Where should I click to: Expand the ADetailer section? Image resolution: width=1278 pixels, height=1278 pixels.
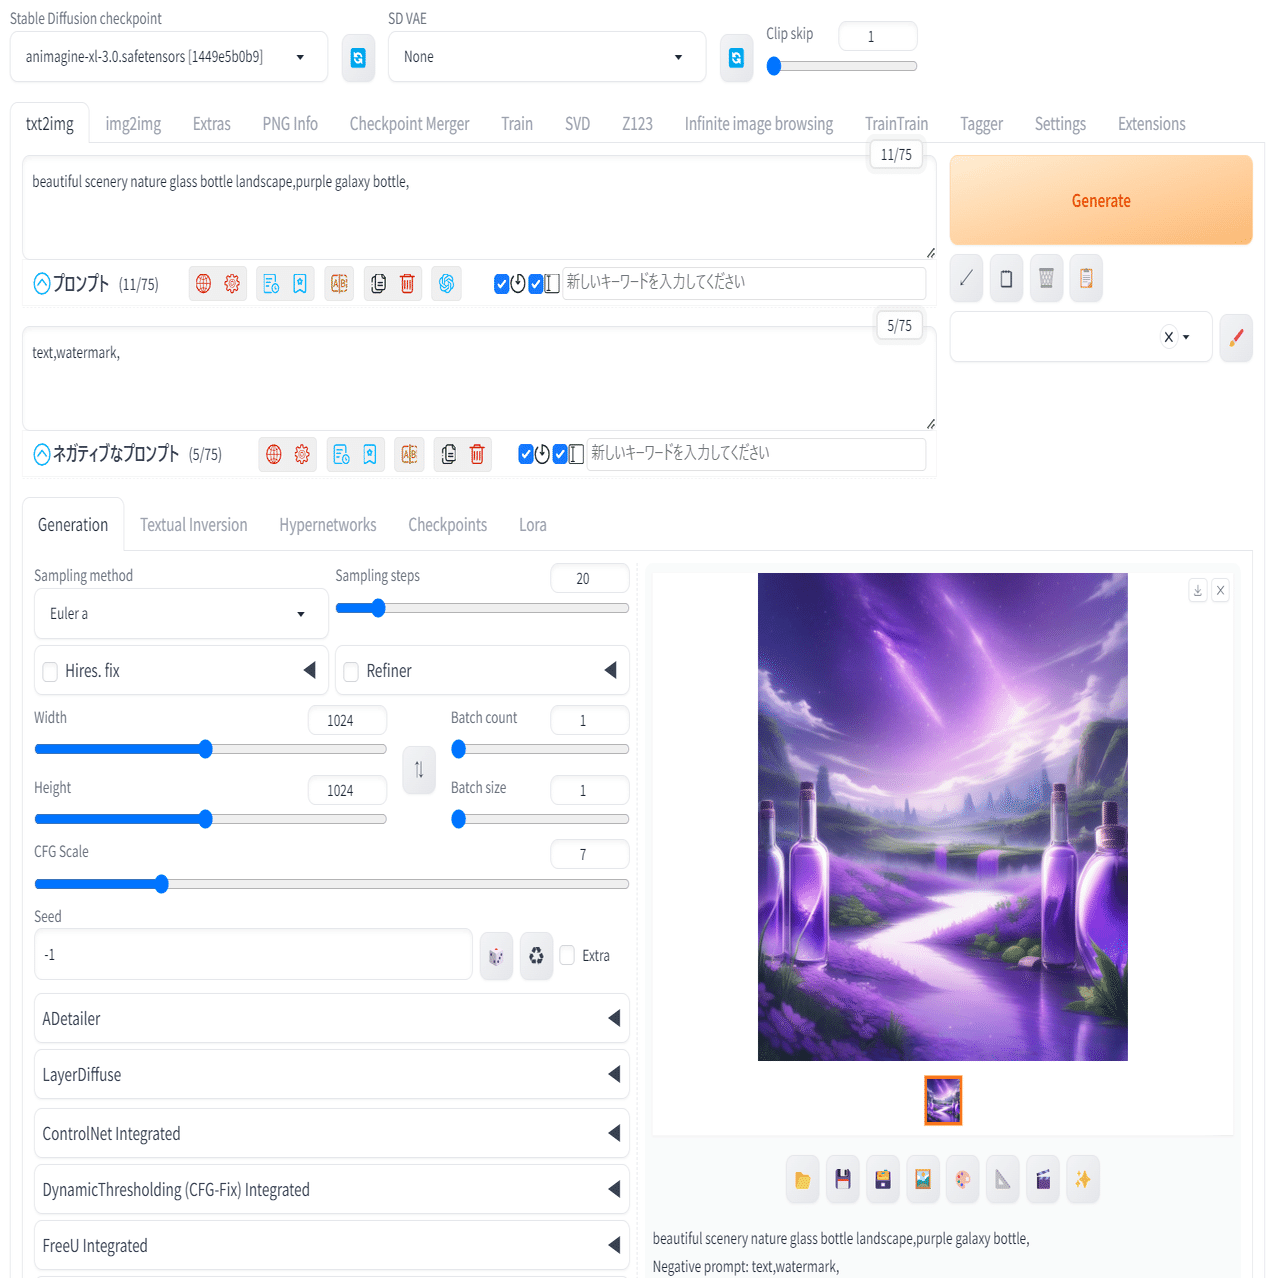[332, 1019]
